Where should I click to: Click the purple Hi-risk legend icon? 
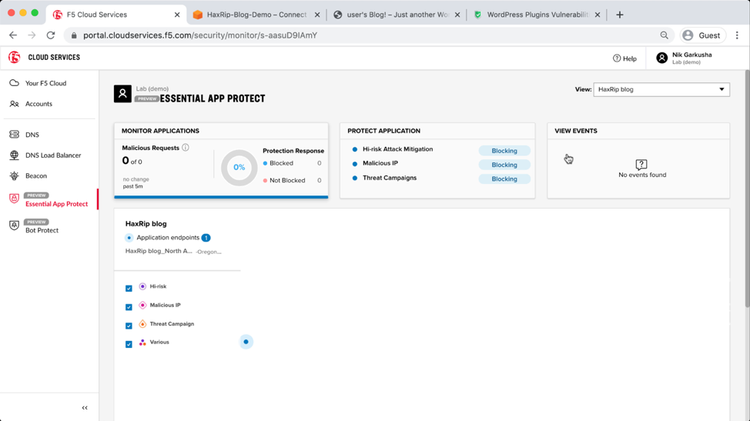tap(143, 286)
